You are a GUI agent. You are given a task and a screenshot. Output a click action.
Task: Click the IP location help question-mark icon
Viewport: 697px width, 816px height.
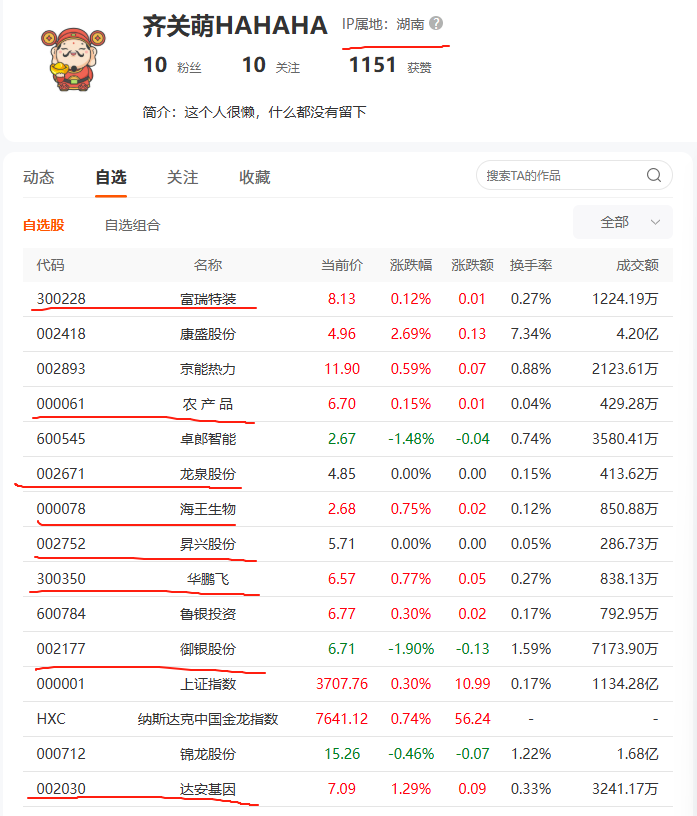(436, 23)
